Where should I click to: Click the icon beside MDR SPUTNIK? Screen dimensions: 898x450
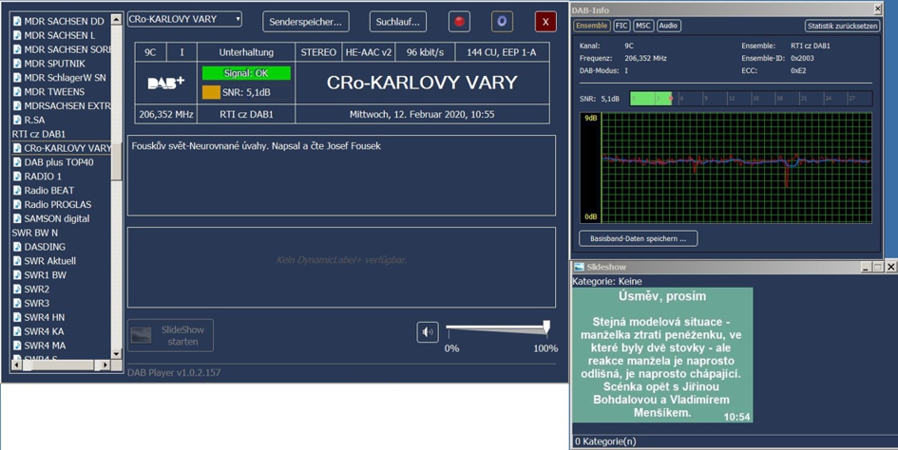coord(17,64)
